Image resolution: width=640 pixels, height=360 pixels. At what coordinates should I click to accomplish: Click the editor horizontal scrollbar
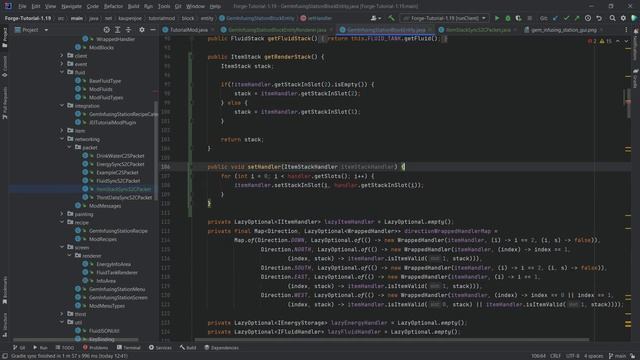click(392, 339)
